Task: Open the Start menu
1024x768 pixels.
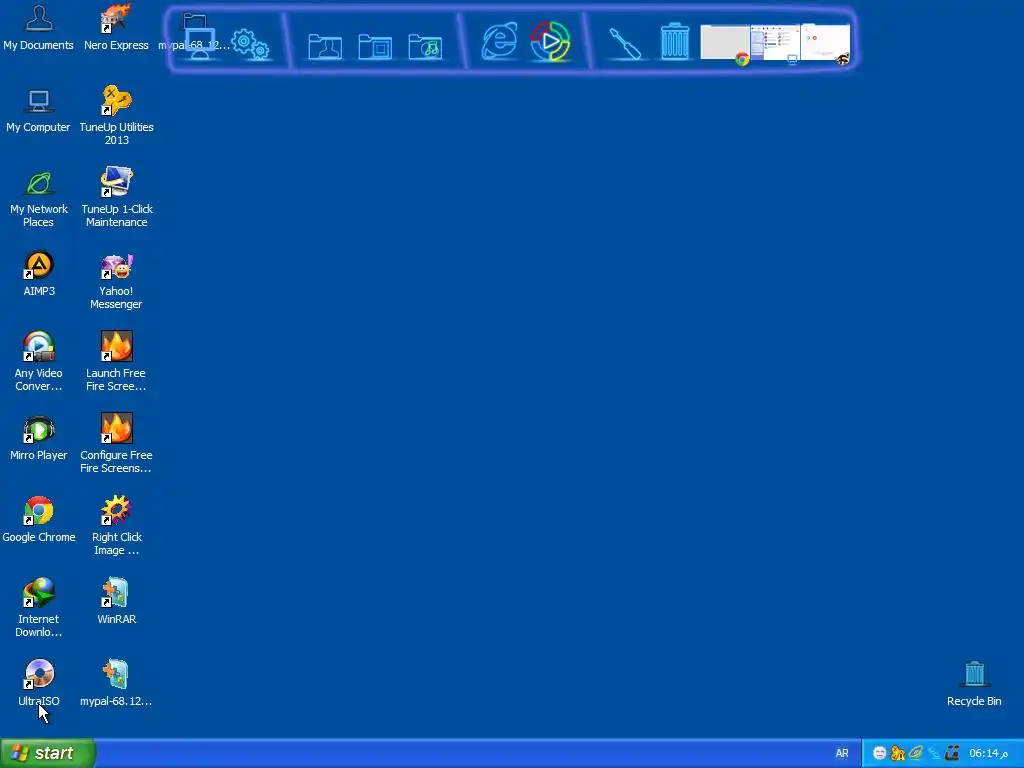Action: (48, 753)
